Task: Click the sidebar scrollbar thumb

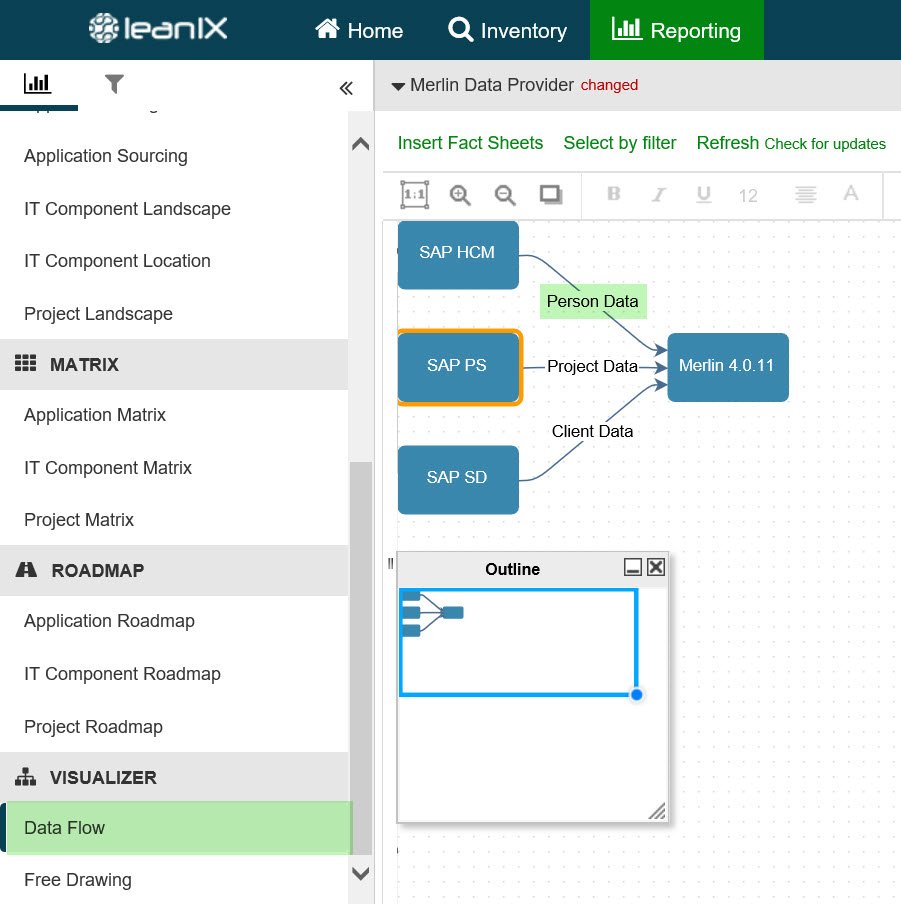Action: pos(361,658)
